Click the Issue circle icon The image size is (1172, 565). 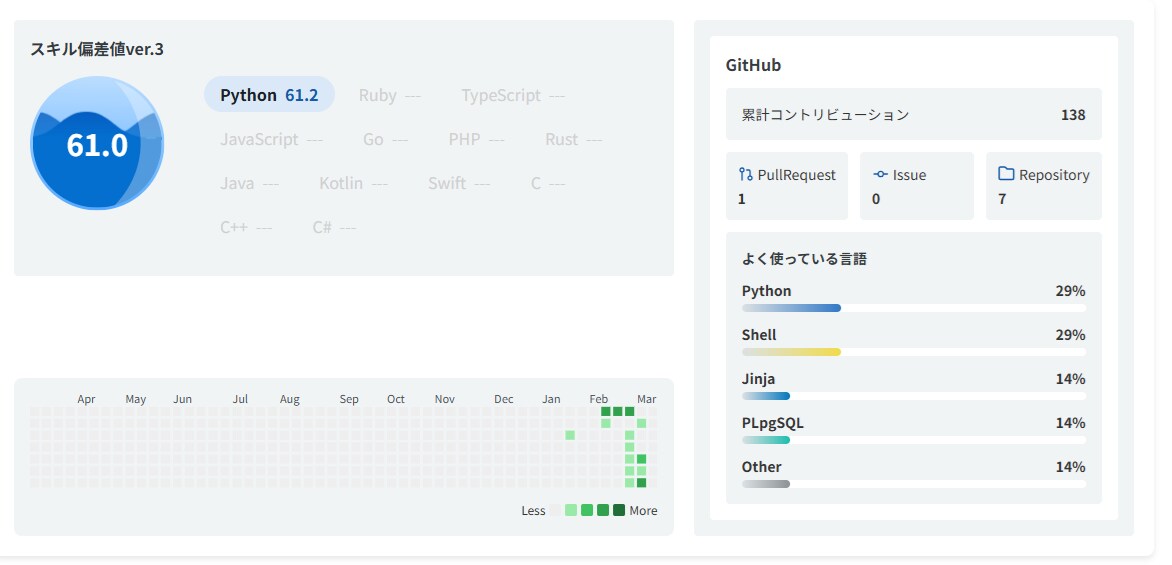[880, 174]
